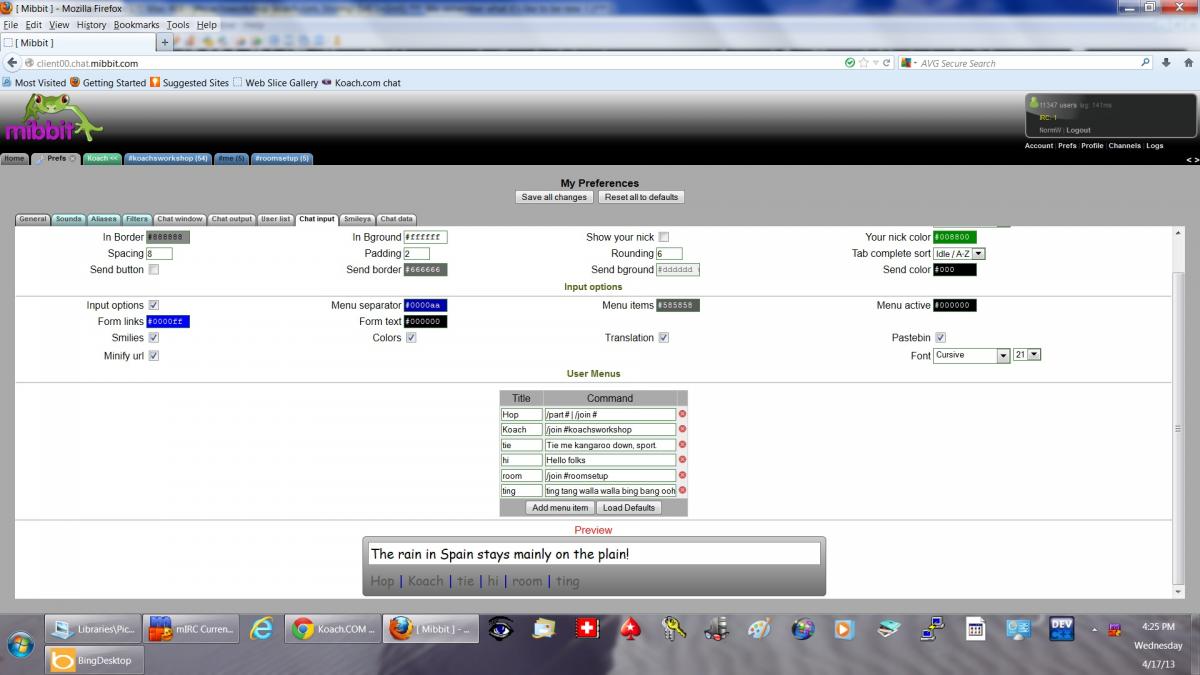The width and height of the screenshot is (1200, 675).
Task: Go back with Firefox back arrow
Action: (x=13, y=63)
